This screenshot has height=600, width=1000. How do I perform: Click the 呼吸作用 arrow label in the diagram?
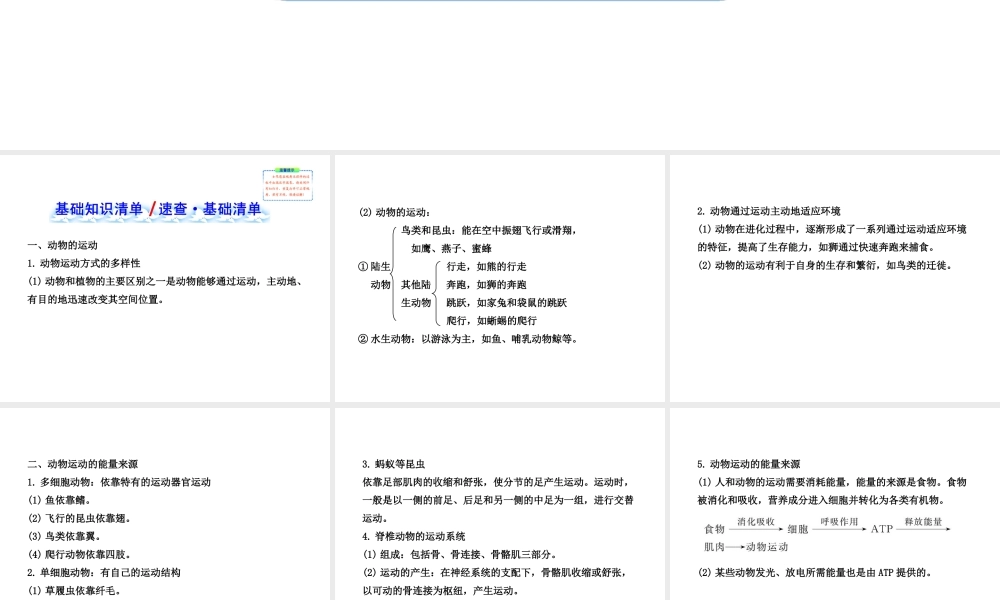tap(839, 522)
